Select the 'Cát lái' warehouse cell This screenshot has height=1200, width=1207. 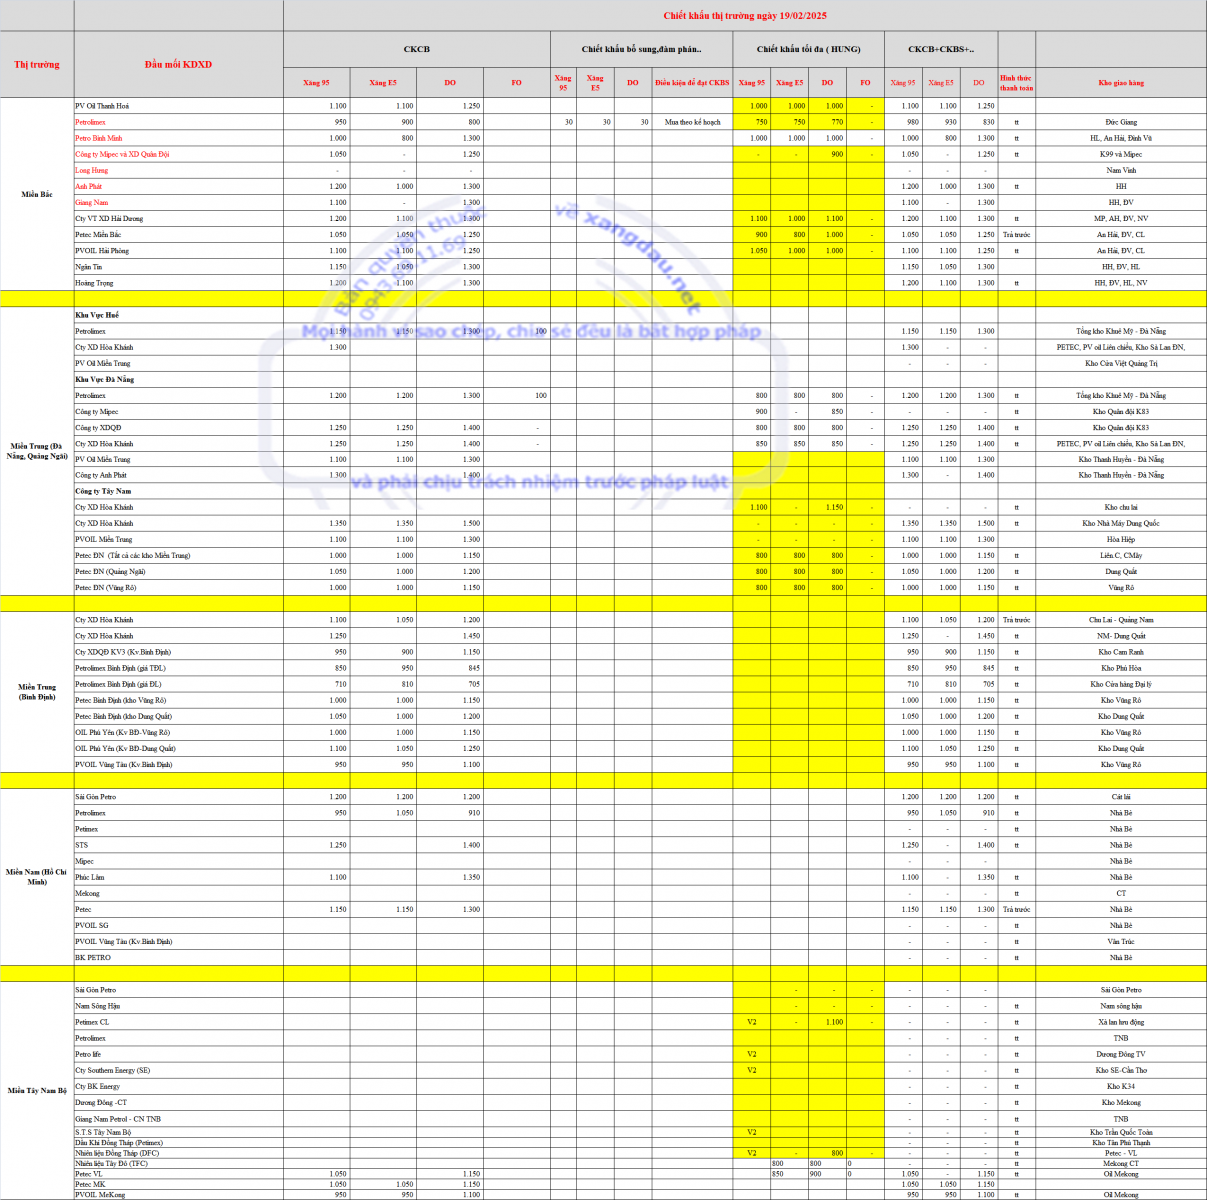(x=1121, y=797)
